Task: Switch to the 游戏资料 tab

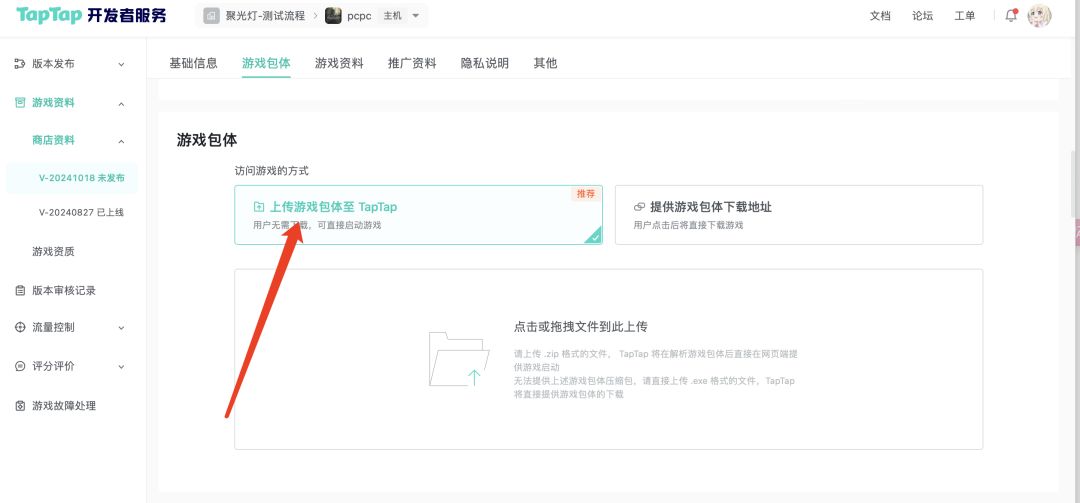Action: point(339,63)
